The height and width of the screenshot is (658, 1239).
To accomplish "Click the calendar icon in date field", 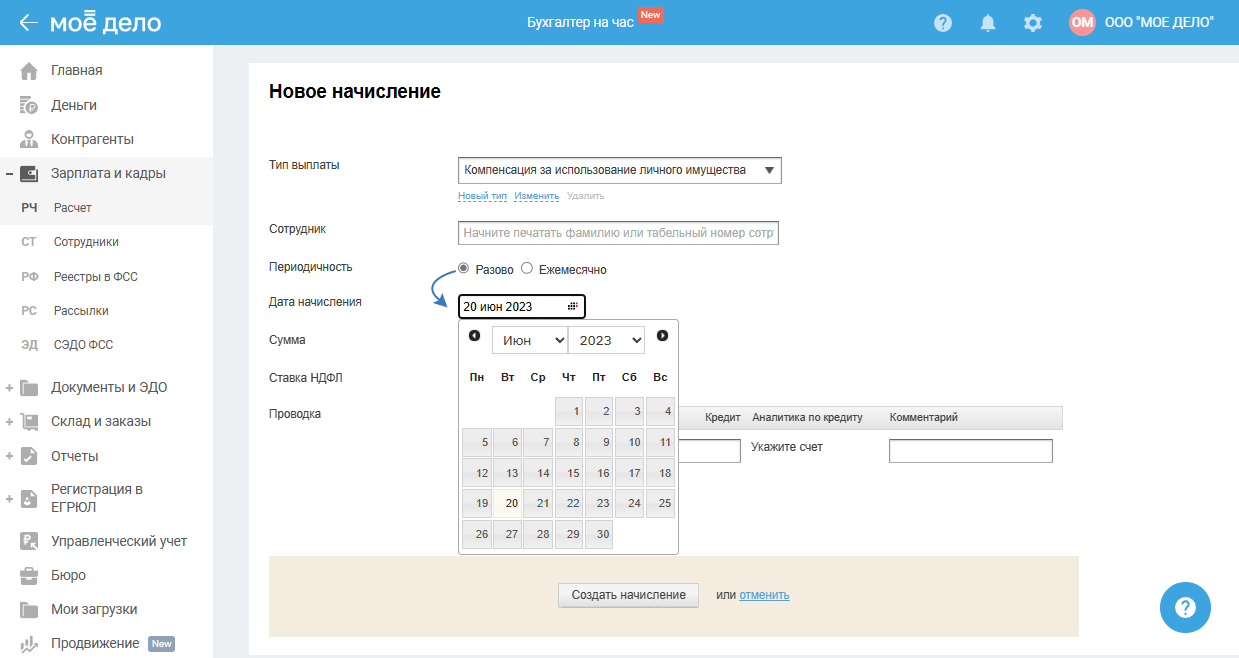I will click(x=573, y=307).
